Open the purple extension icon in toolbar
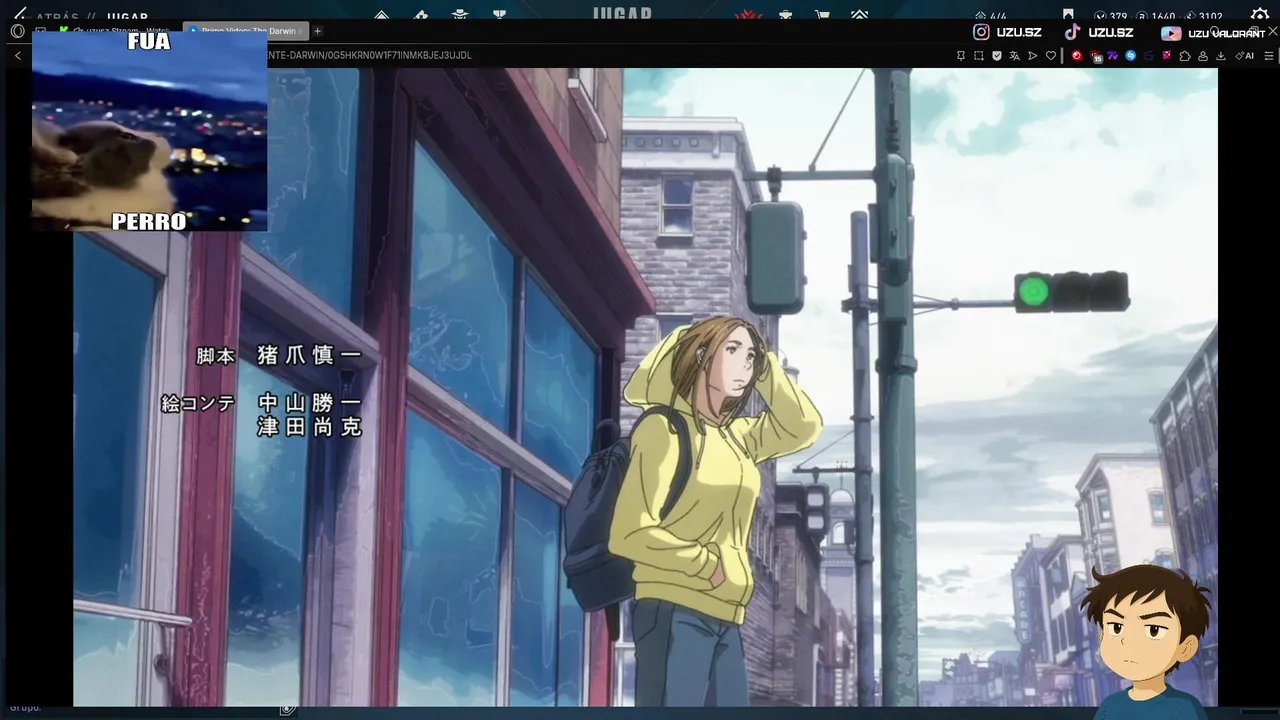This screenshot has height=720, width=1280. [x=1113, y=56]
